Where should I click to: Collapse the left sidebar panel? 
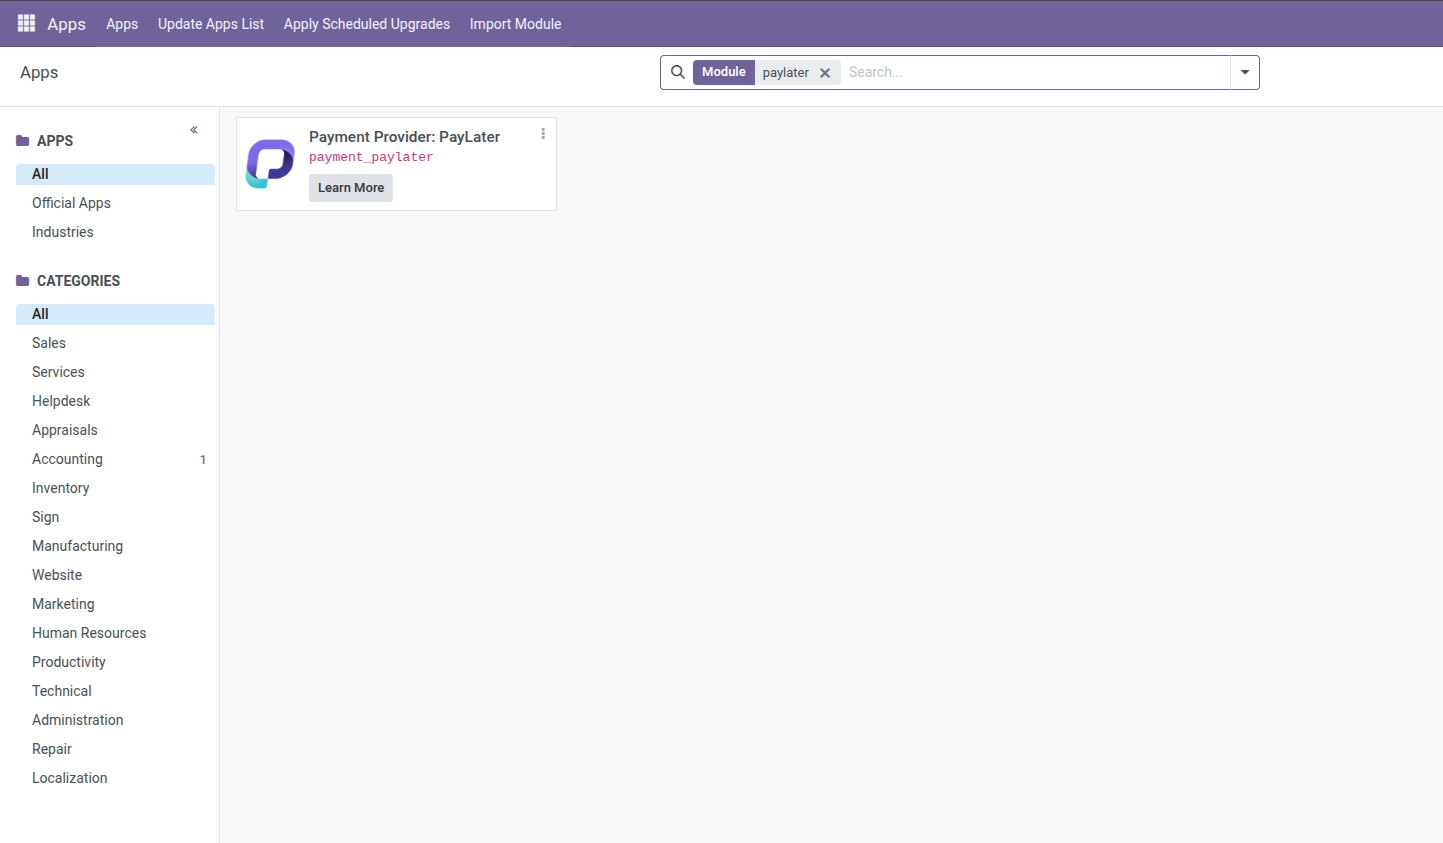pos(194,130)
